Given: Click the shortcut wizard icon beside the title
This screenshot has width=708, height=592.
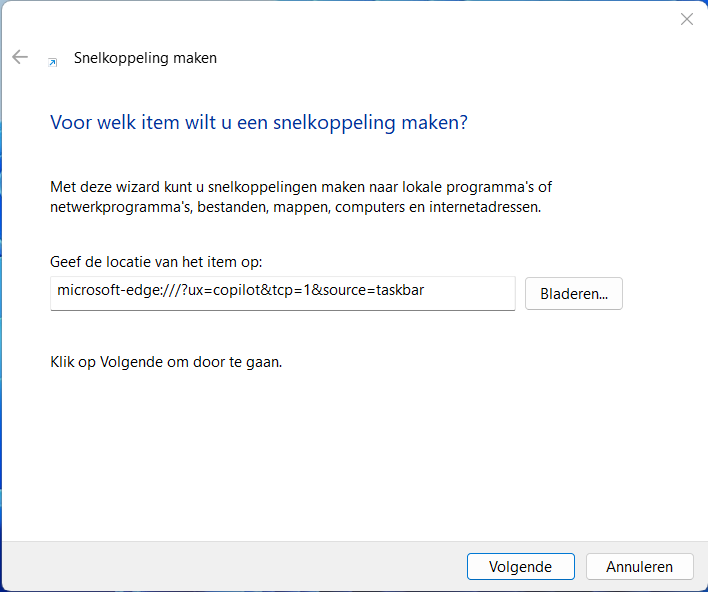Looking at the screenshot, I should 53,61.
